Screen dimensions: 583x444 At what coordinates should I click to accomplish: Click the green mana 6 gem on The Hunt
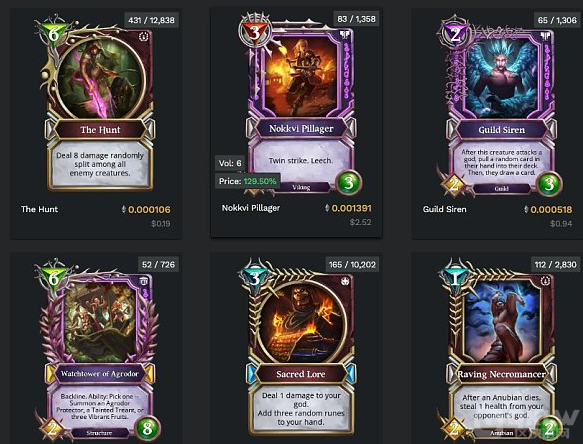(54, 34)
